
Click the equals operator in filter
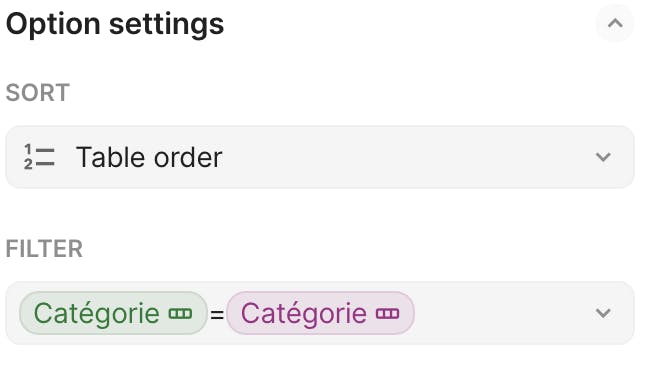tap(217, 314)
